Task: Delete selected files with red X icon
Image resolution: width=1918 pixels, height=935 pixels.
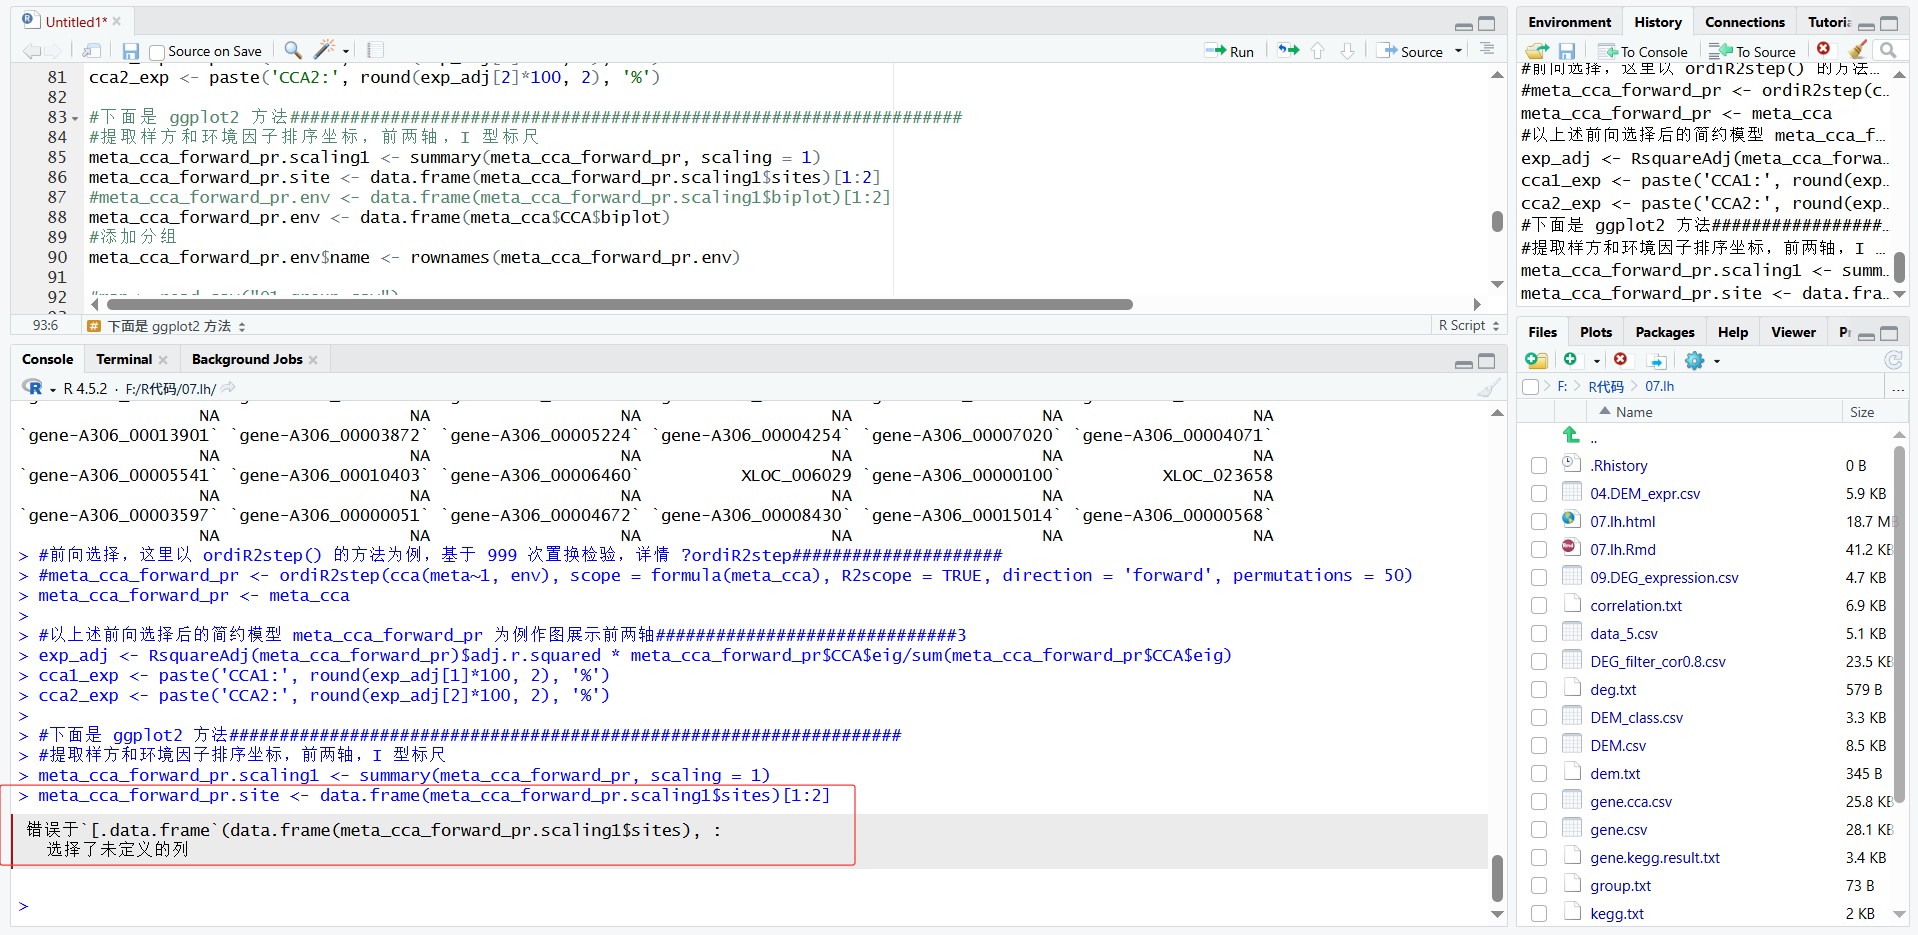Action: pyautogui.click(x=1621, y=360)
